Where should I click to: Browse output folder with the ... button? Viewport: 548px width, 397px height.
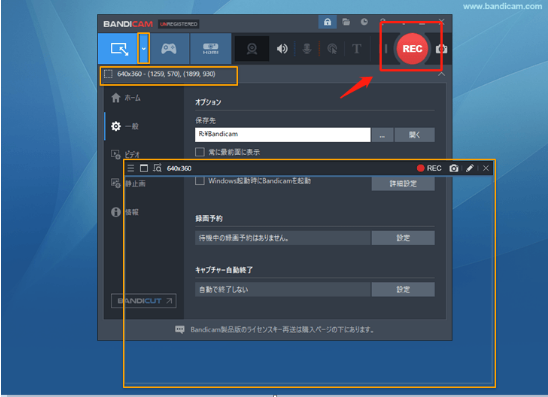click(x=382, y=135)
